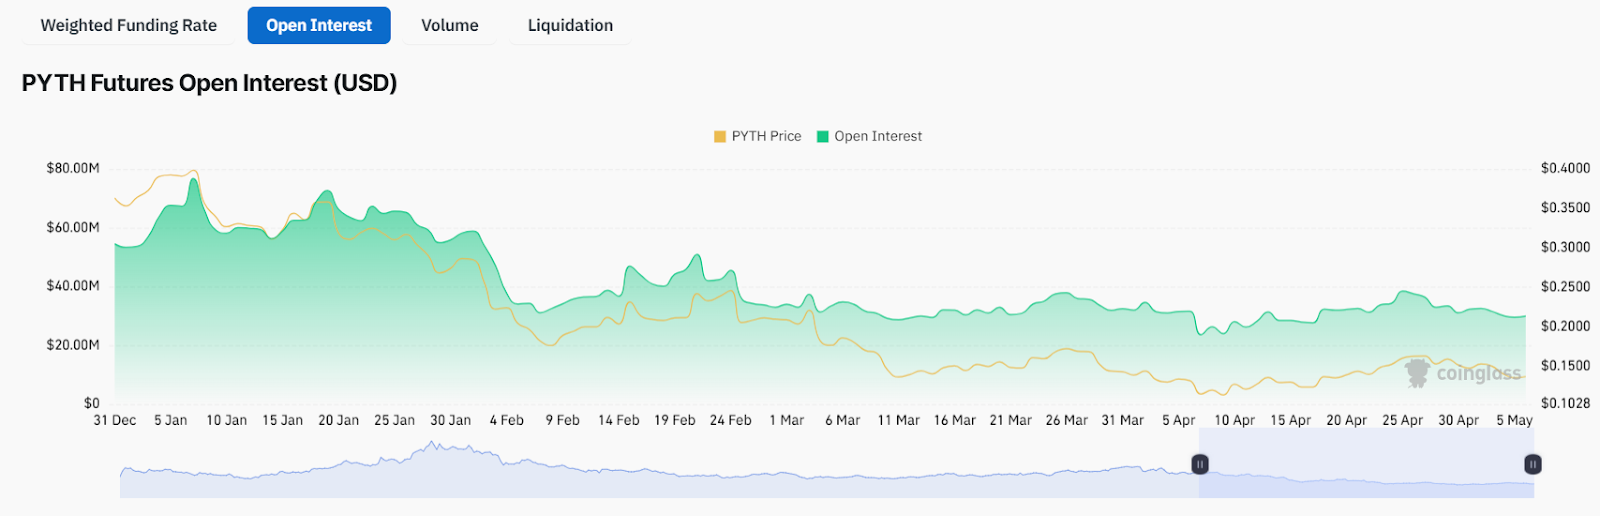Switch to the Weighted Funding Rate tab
1600x516 pixels.
(128, 26)
